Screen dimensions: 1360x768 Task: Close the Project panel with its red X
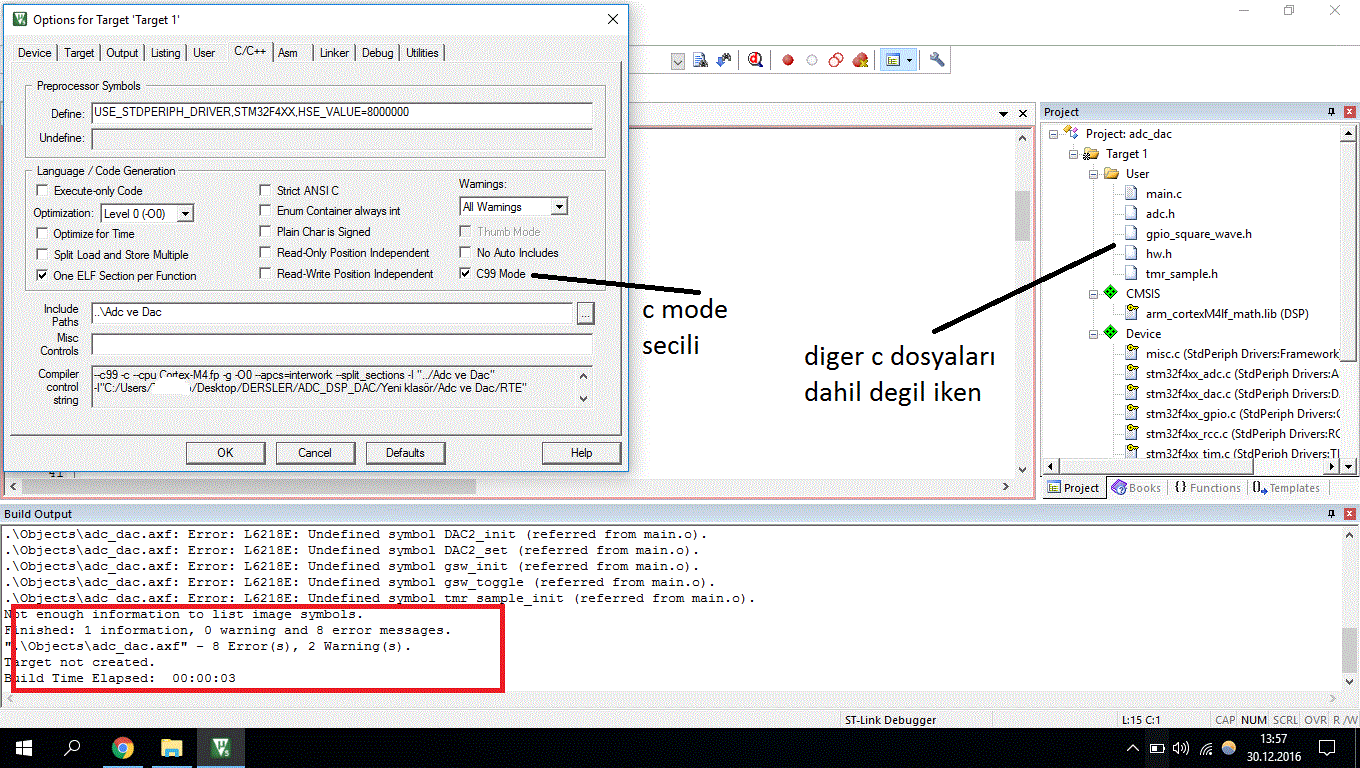click(1349, 112)
